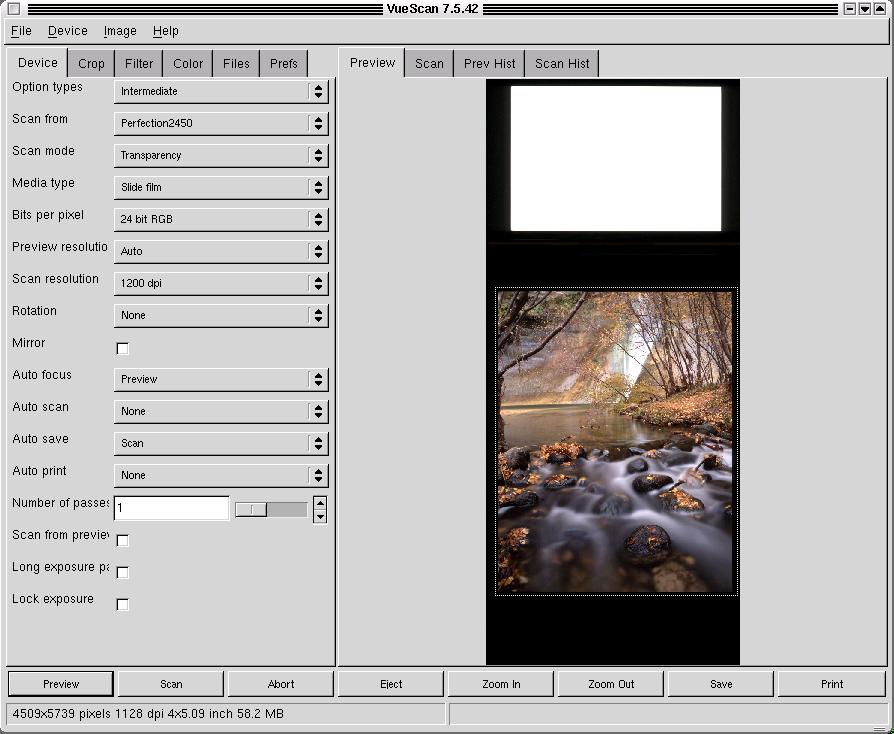
Task: Open the Scan mode Transparency dropdown
Action: [x=220, y=155]
